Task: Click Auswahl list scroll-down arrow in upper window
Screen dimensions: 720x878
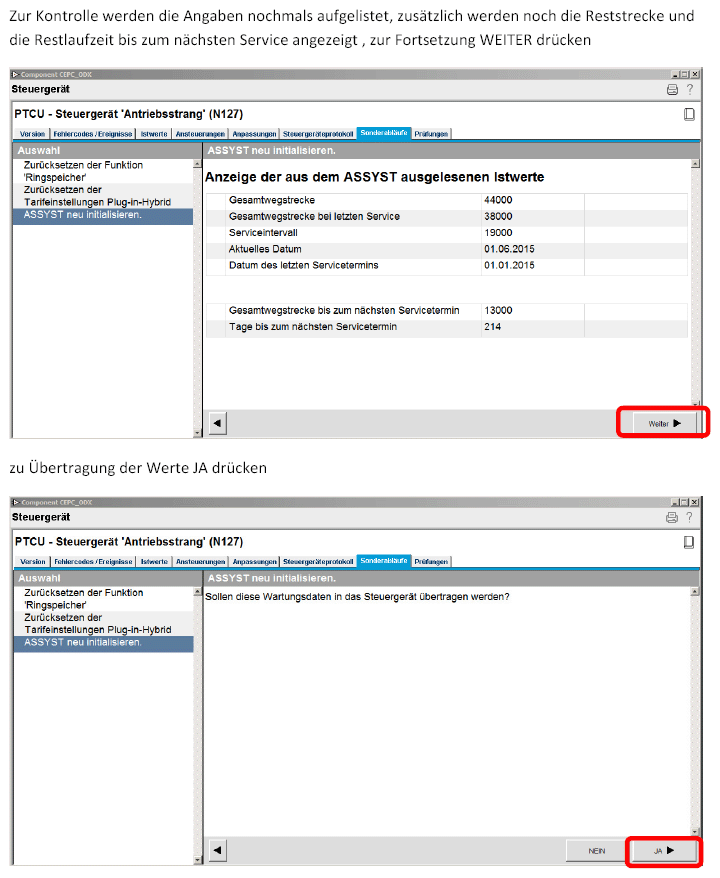Action: (x=197, y=433)
